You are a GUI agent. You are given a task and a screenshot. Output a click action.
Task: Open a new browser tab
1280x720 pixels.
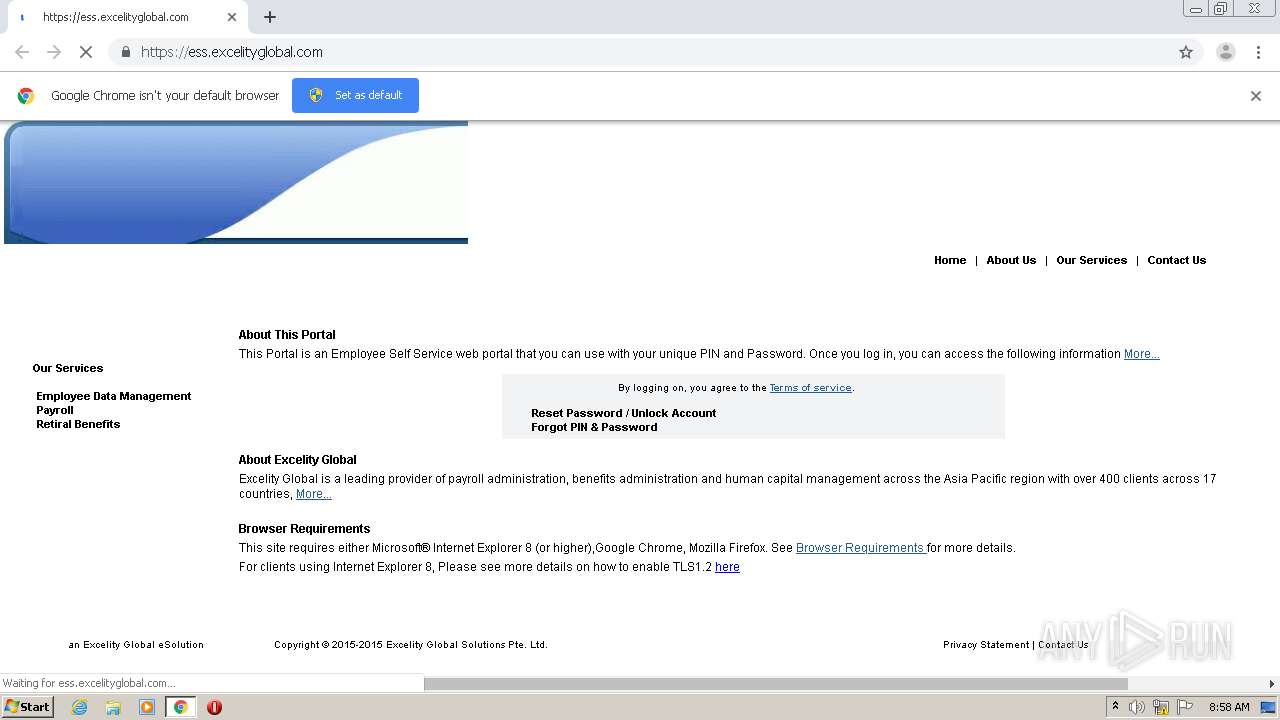pos(270,17)
